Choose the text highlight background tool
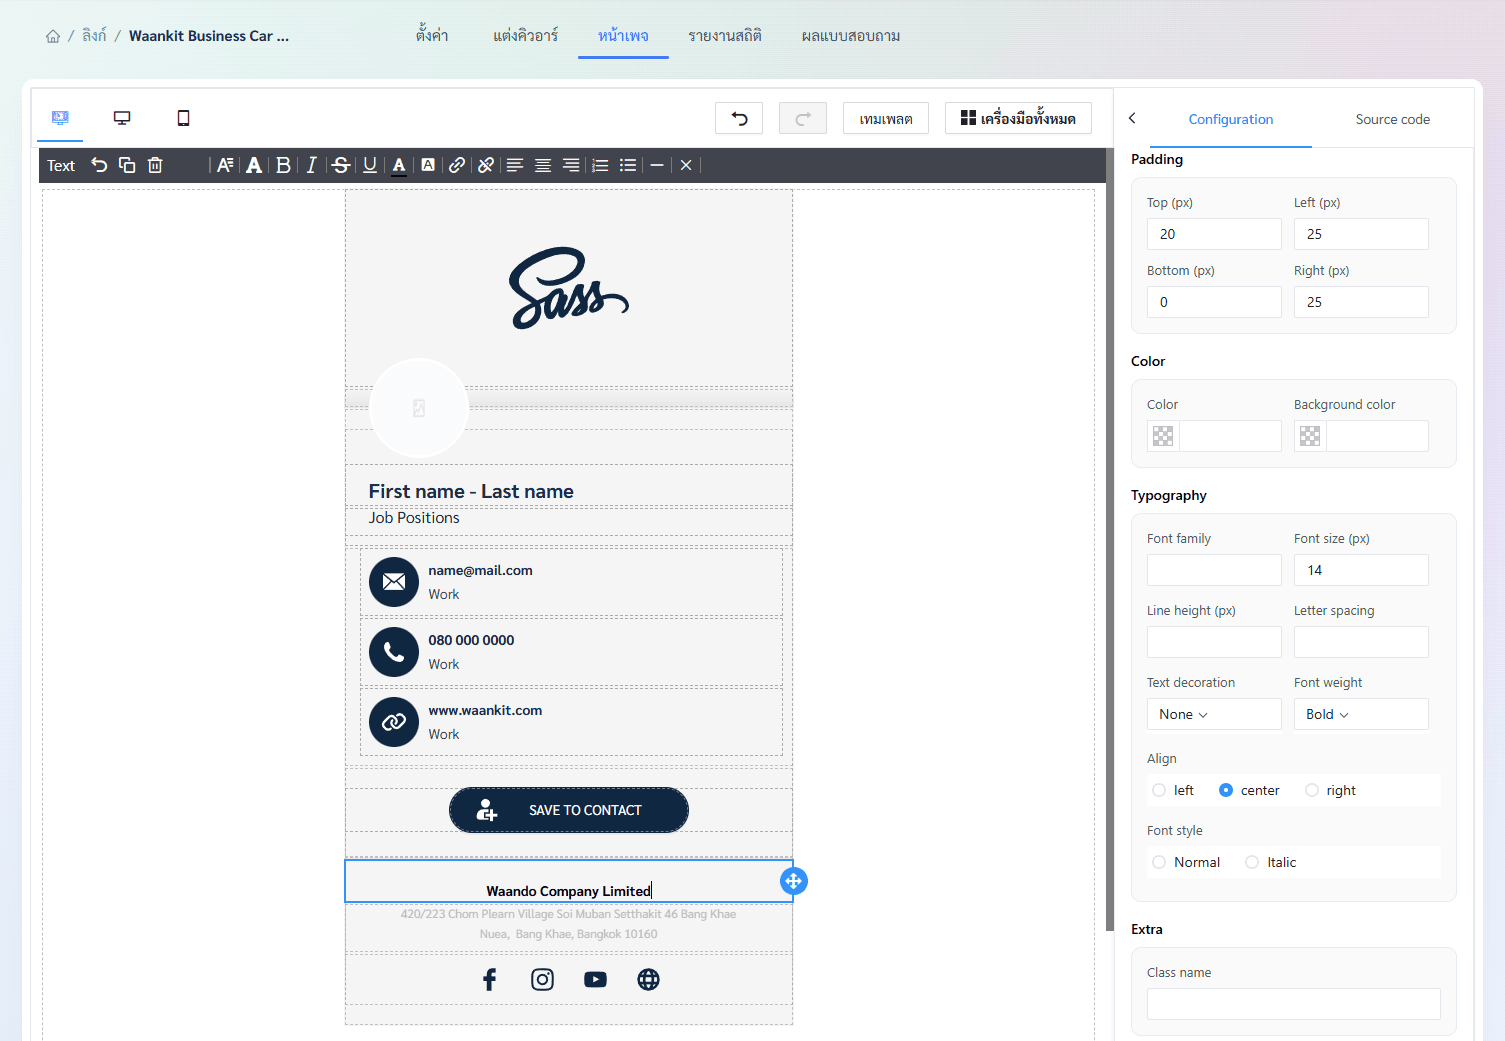Image resolution: width=1505 pixels, height=1041 pixels. pos(428,165)
